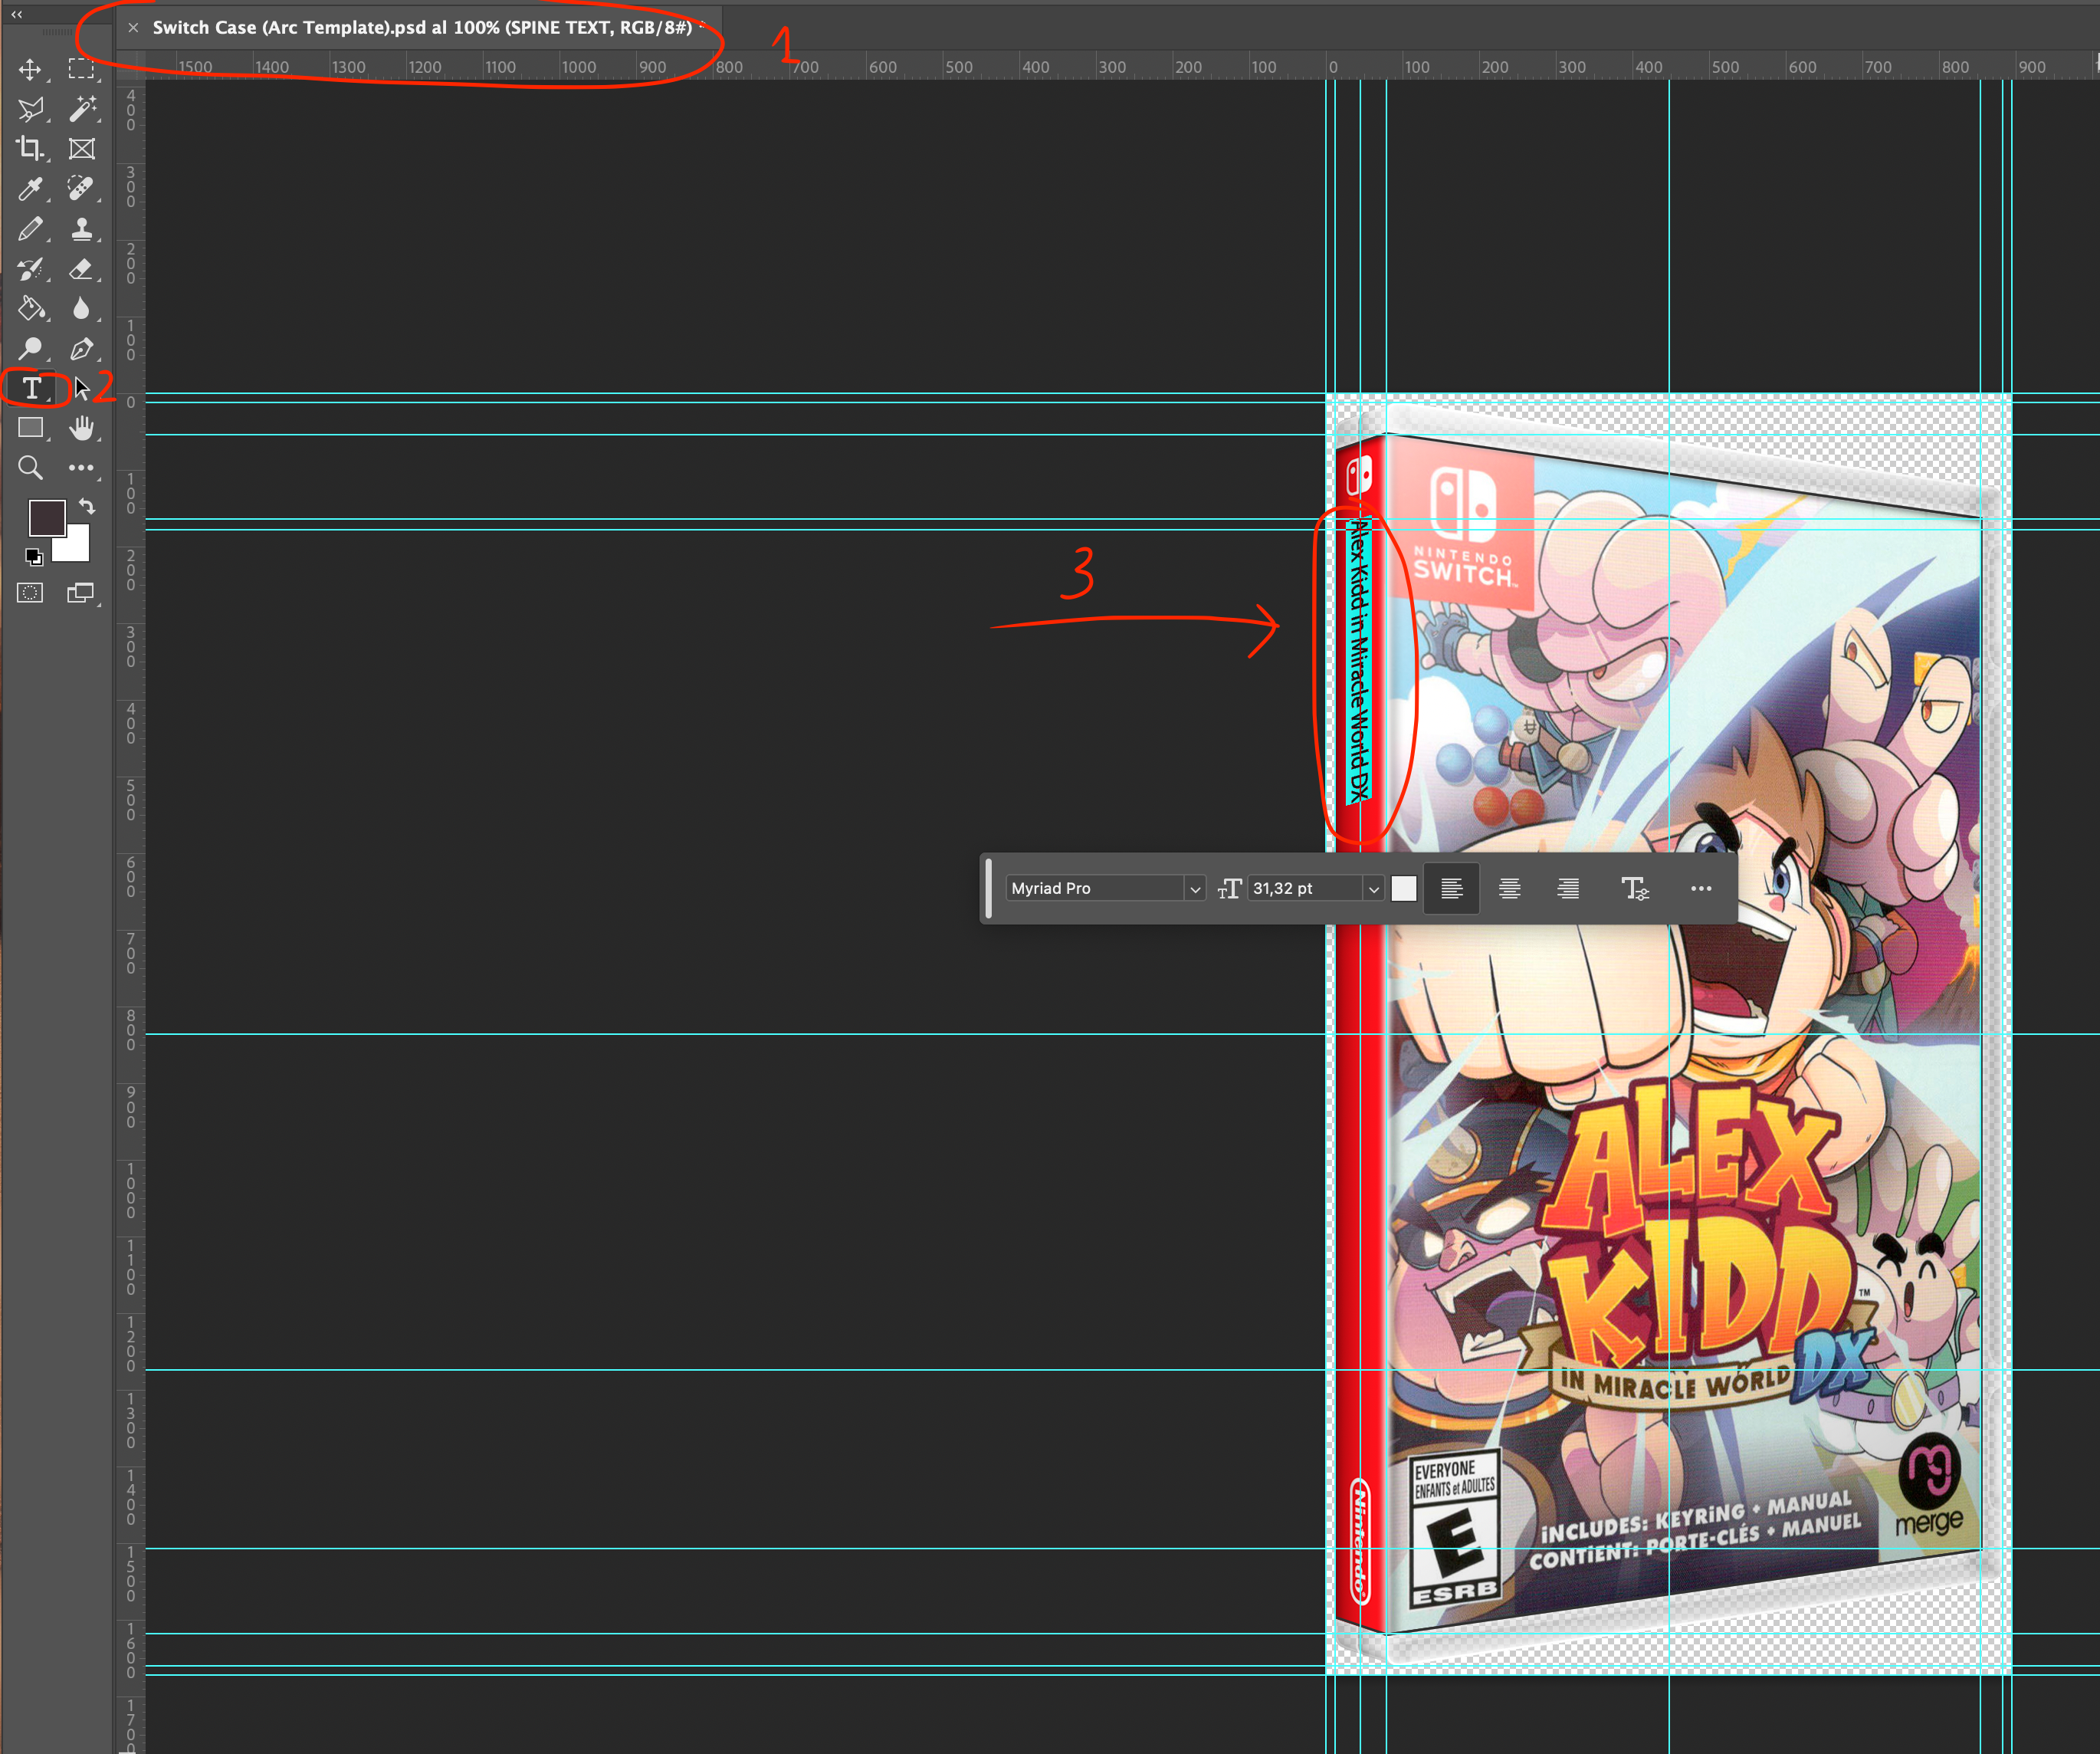The height and width of the screenshot is (1754, 2100).
Task: Select the Eraser tool
Action: coord(81,269)
